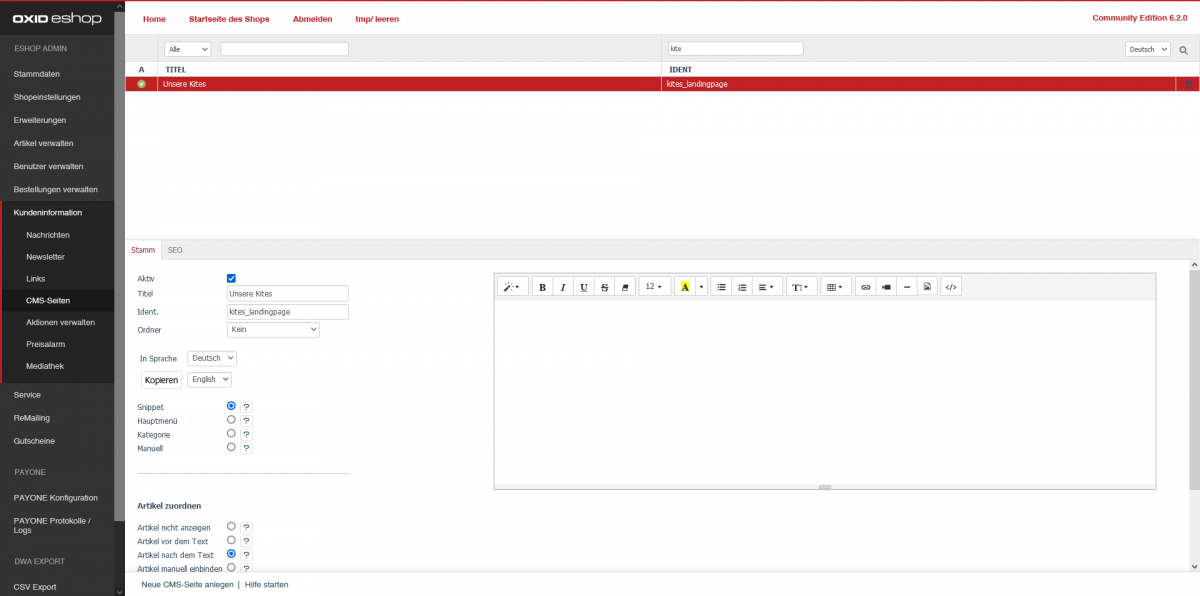Select the Snippet radio button

(232, 406)
